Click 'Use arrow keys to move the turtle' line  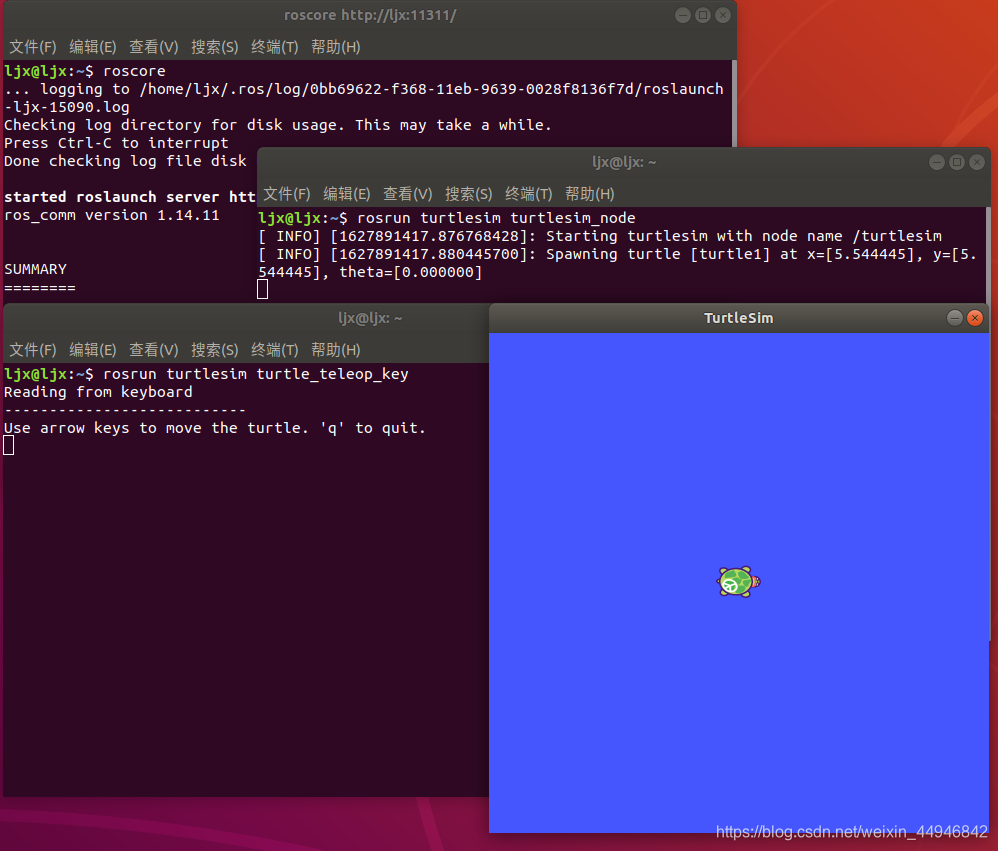click(x=214, y=428)
